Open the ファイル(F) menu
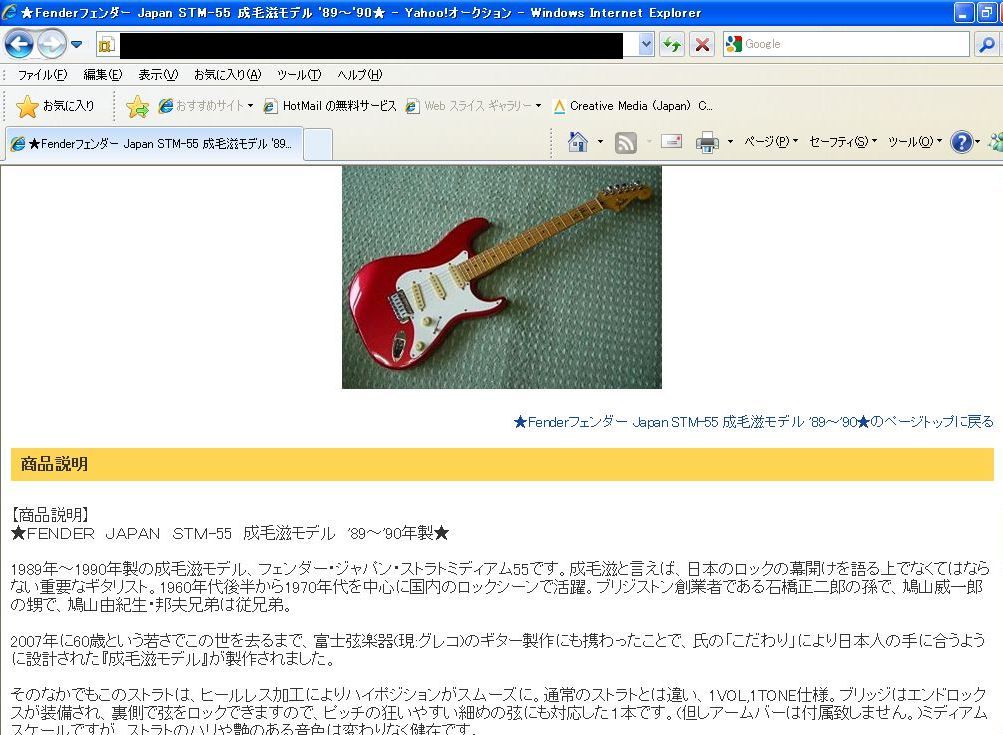This screenshot has height=735, width=1003. 42,75
